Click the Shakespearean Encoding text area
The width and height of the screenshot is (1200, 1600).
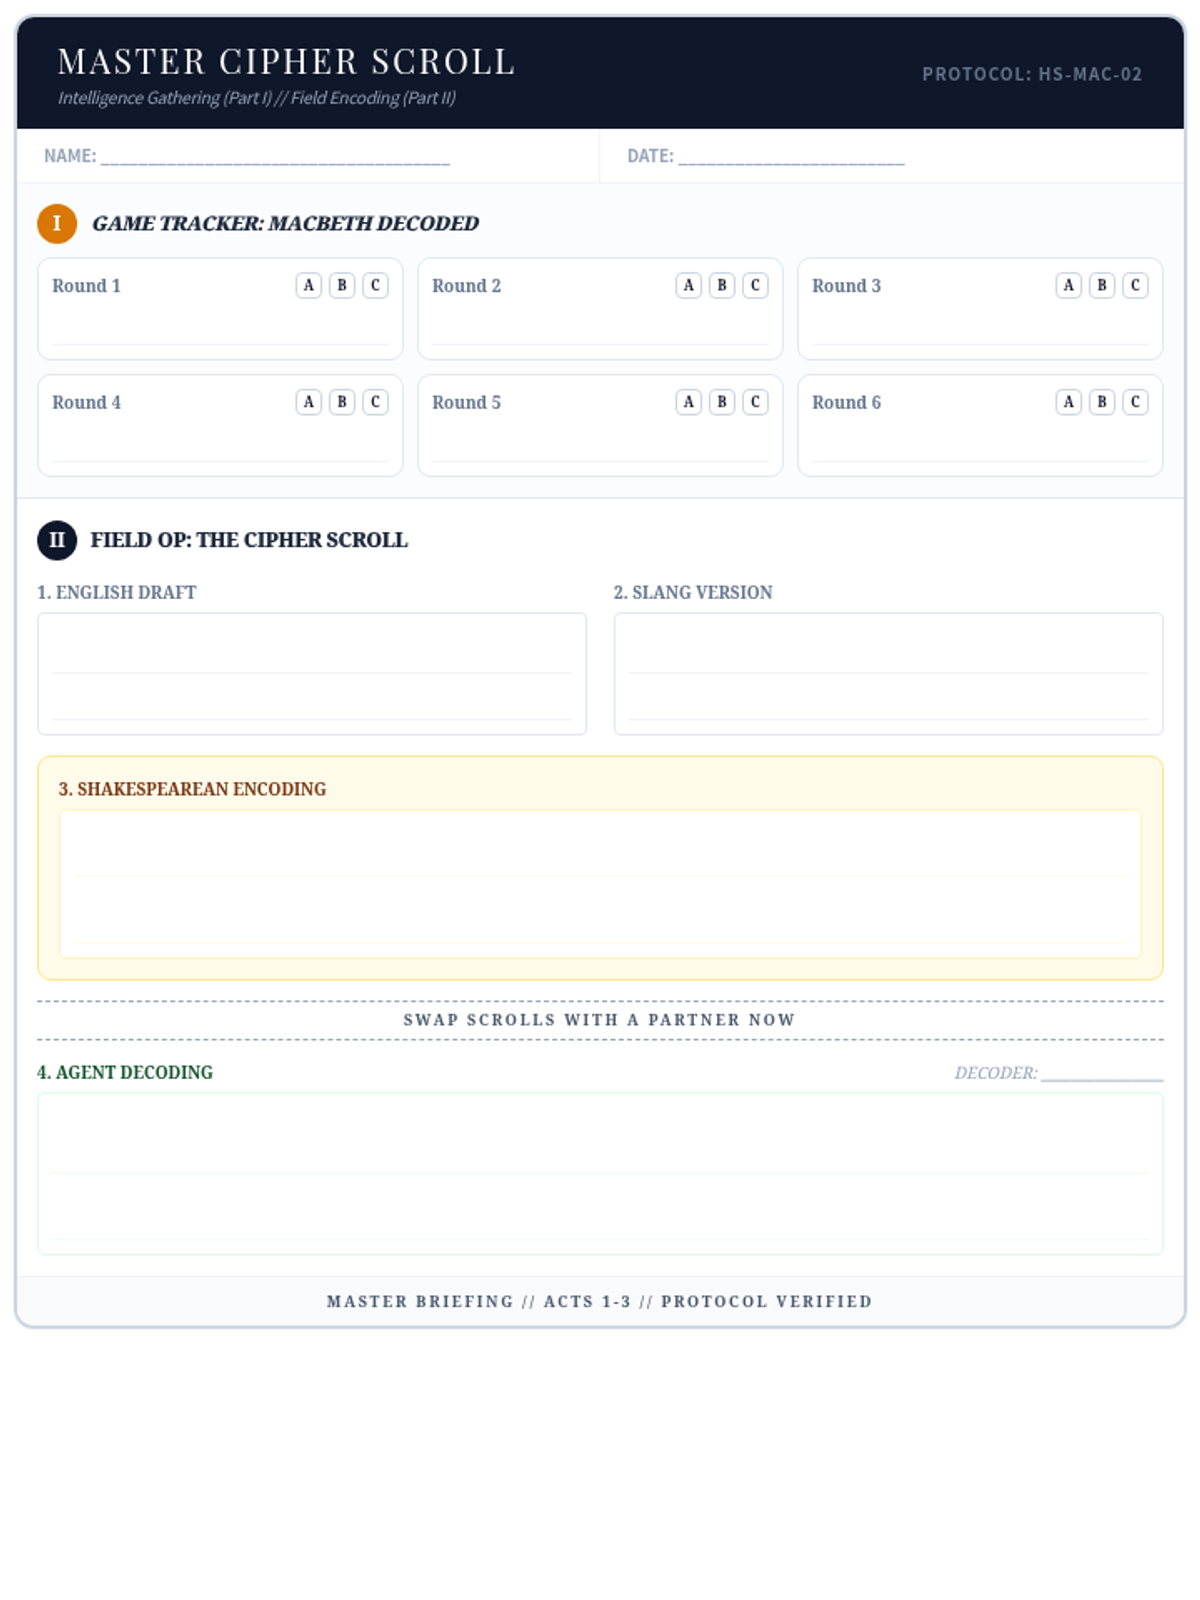(600, 884)
